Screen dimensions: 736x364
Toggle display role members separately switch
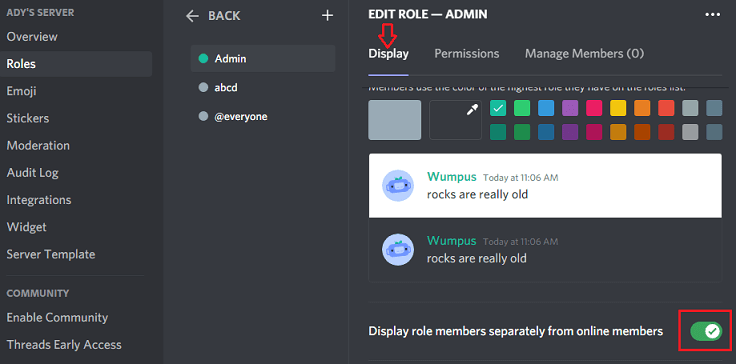point(705,331)
